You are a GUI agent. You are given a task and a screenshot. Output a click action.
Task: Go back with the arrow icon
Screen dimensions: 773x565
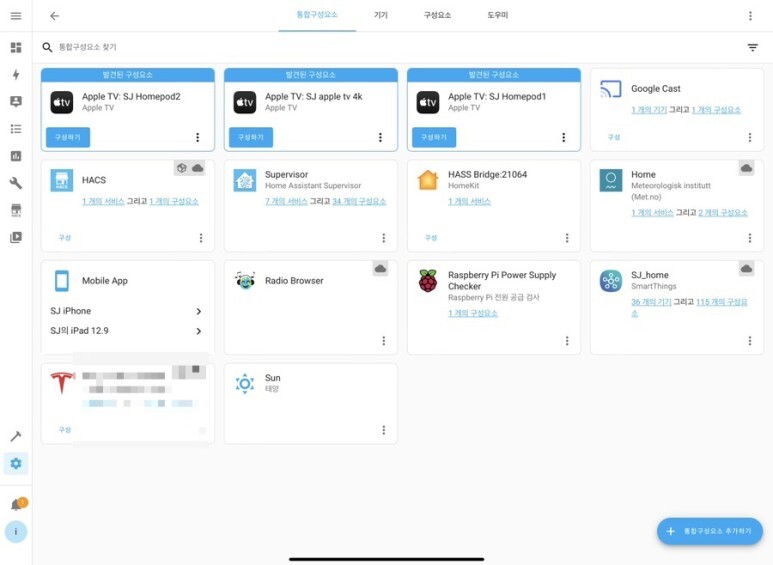coord(54,16)
